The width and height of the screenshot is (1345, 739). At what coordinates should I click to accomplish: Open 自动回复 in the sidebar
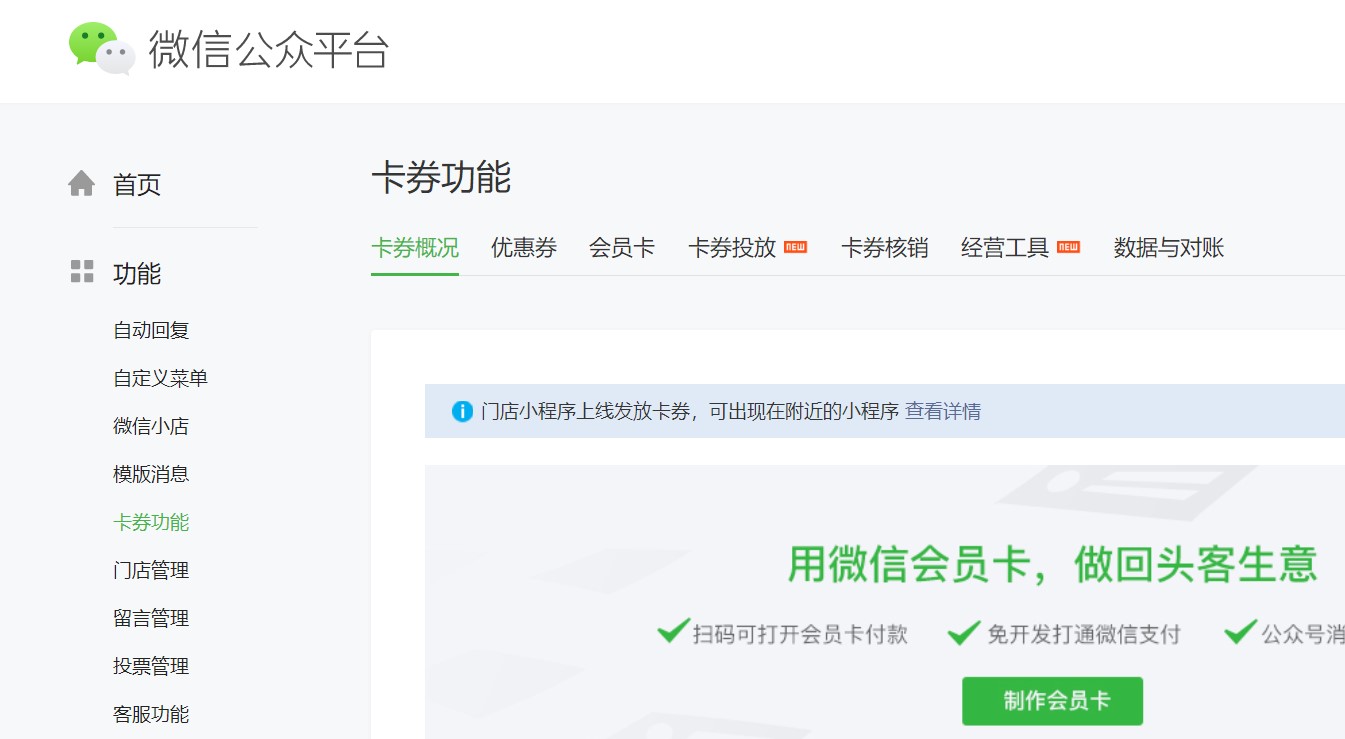tap(151, 330)
